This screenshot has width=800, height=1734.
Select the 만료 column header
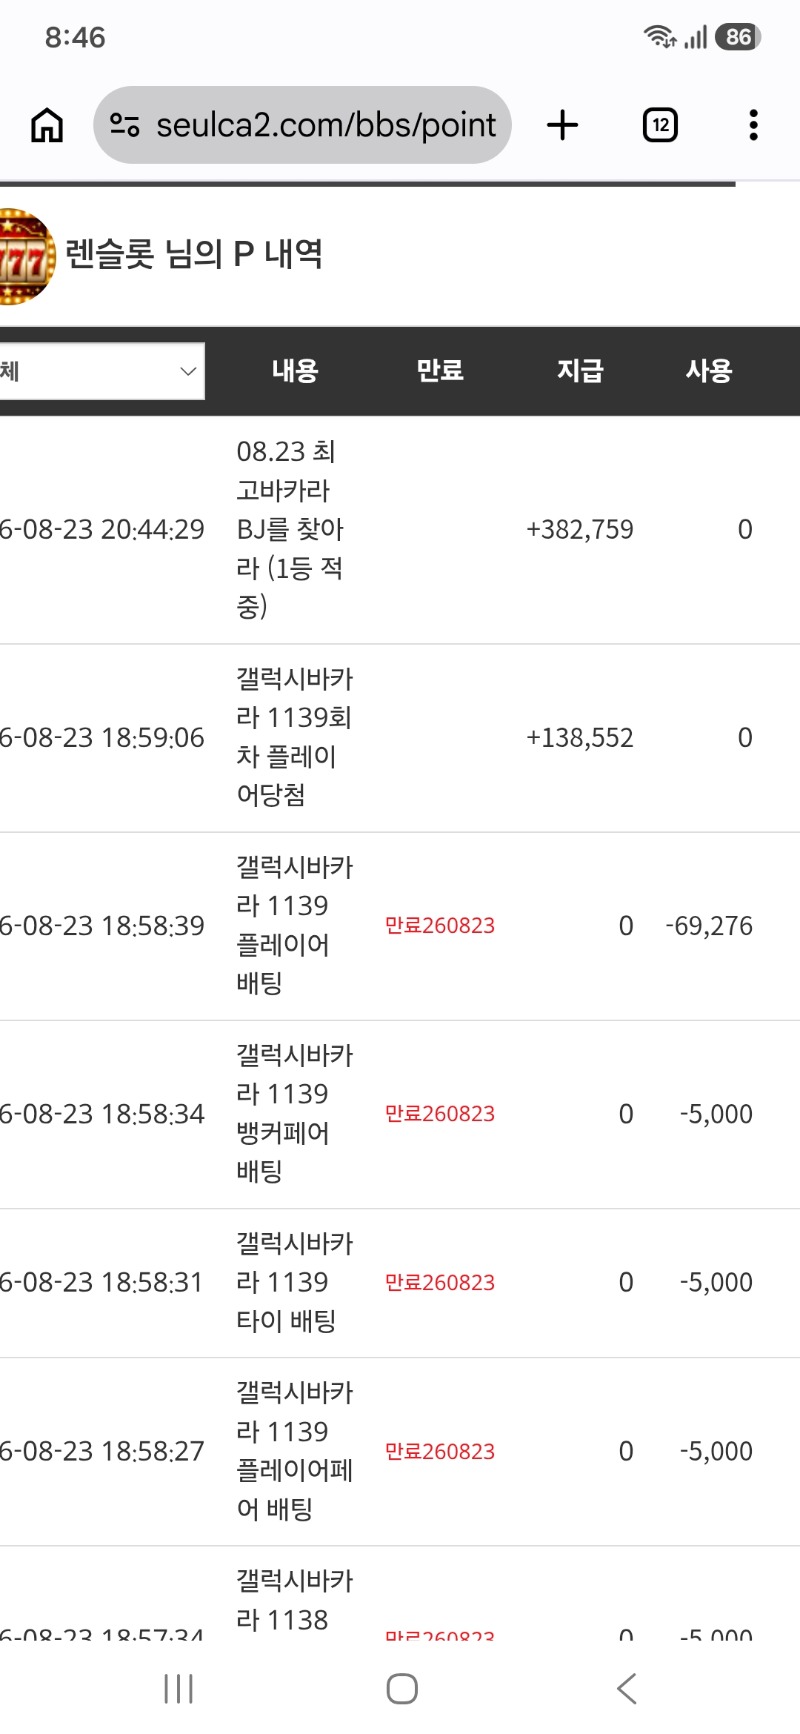click(x=440, y=371)
